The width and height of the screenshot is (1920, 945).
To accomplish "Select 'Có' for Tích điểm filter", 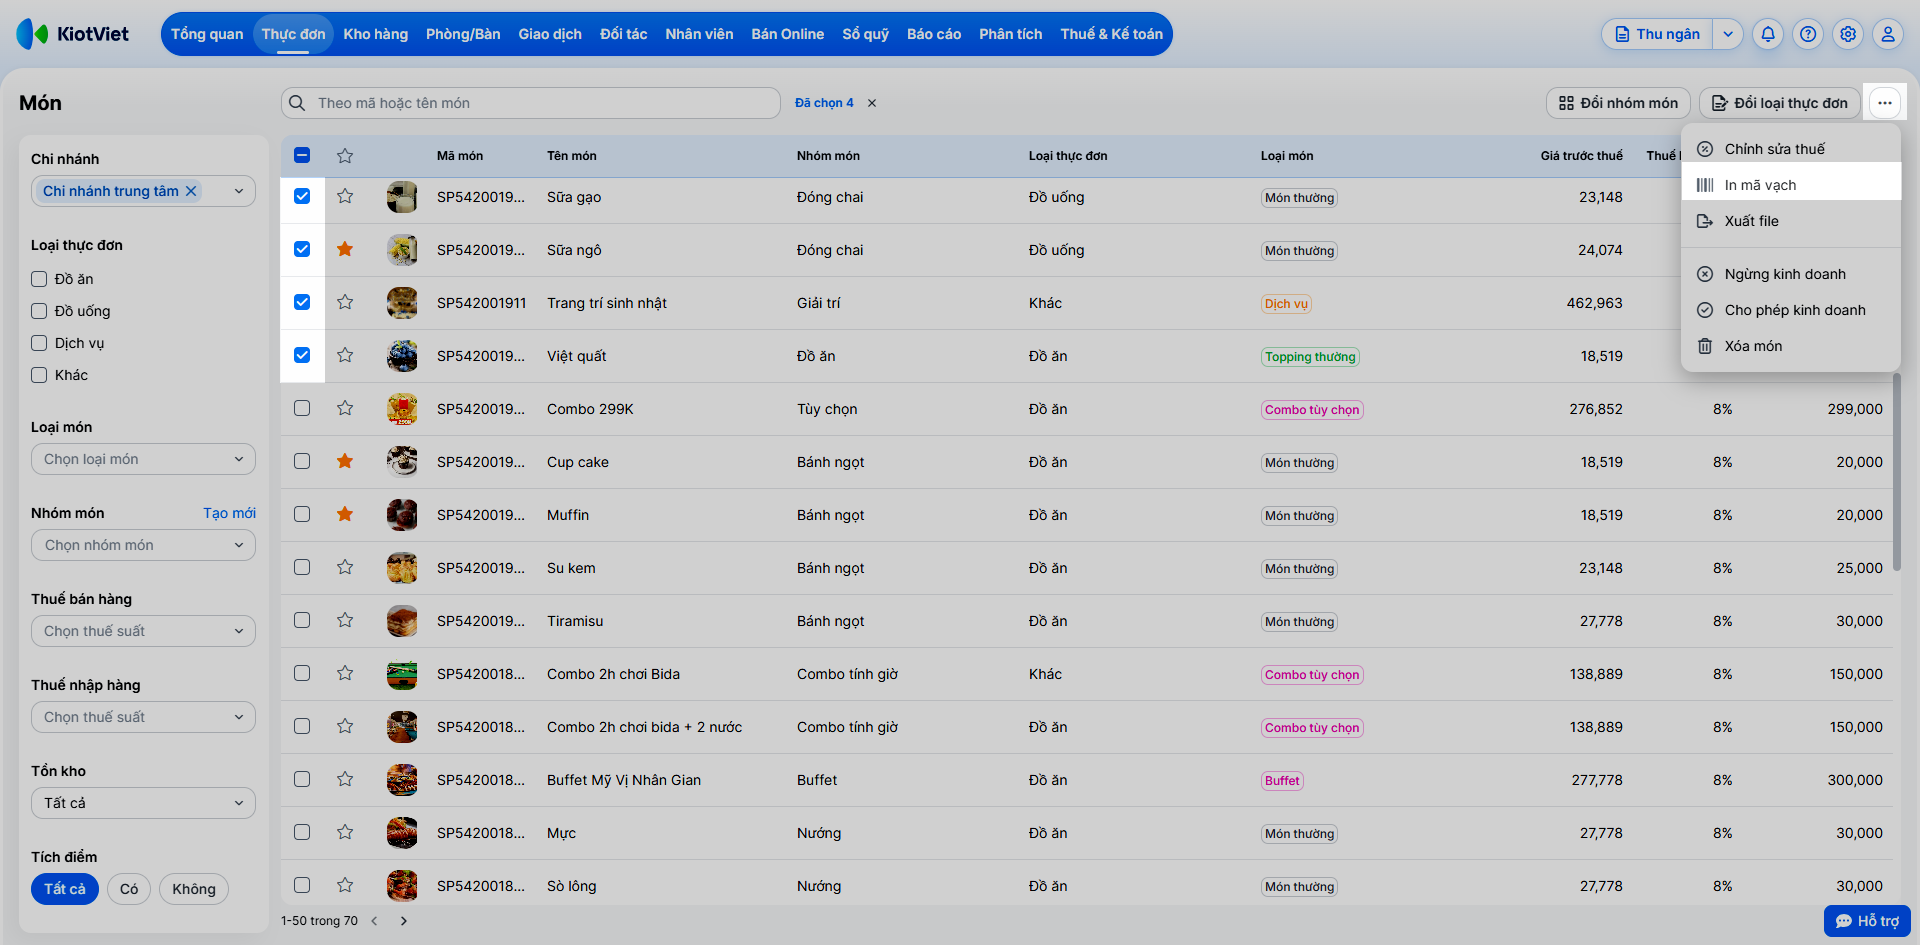I will click(x=129, y=889).
